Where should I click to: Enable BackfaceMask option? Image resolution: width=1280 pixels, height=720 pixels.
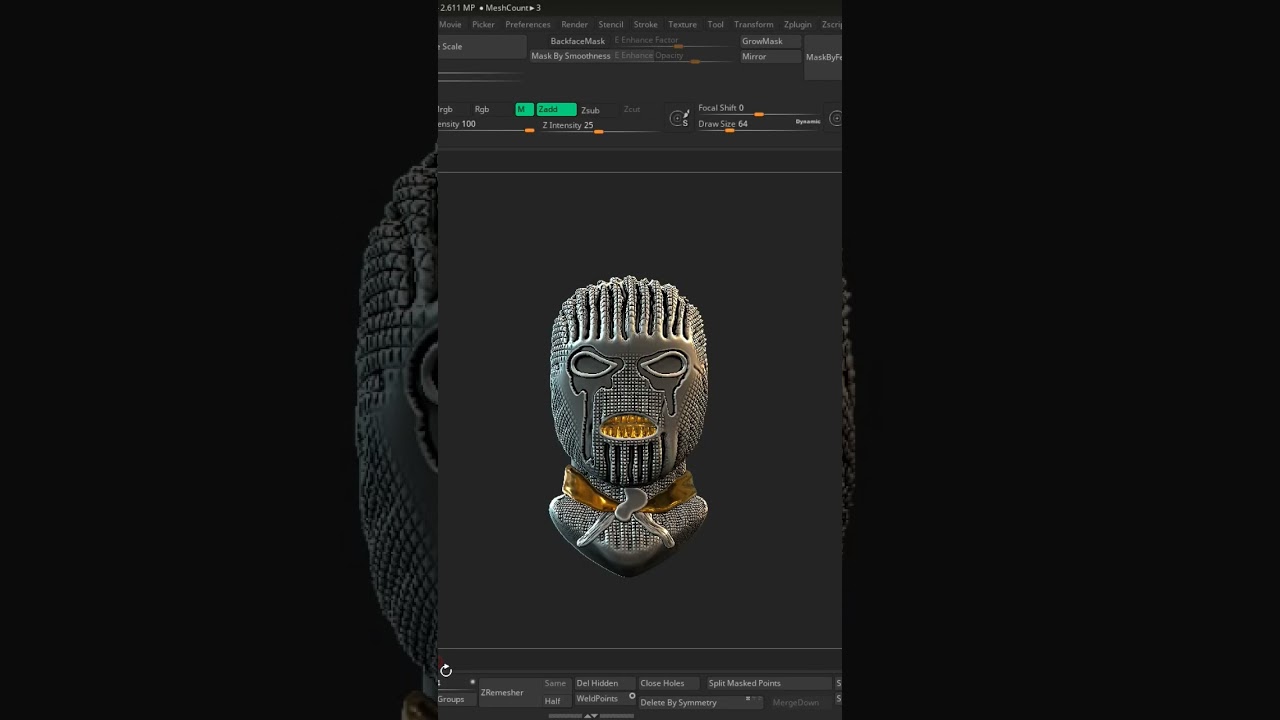click(577, 41)
